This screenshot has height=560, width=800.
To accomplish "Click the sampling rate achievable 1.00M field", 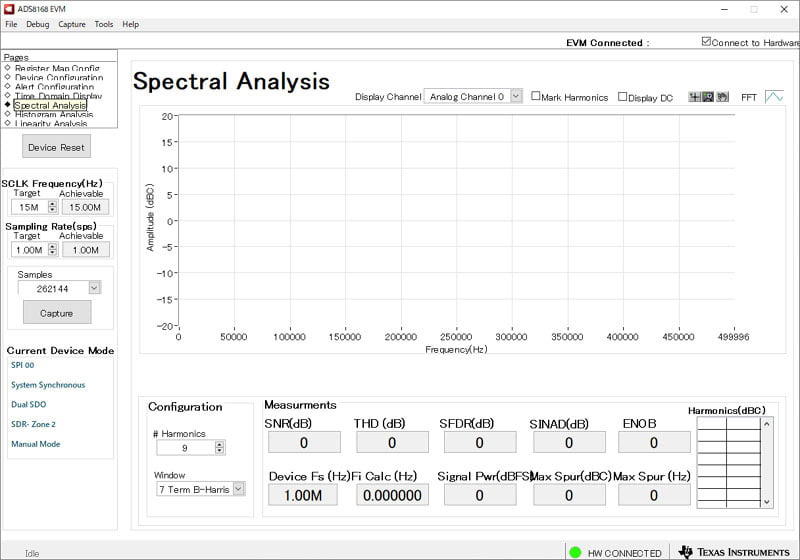I will [x=86, y=250].
